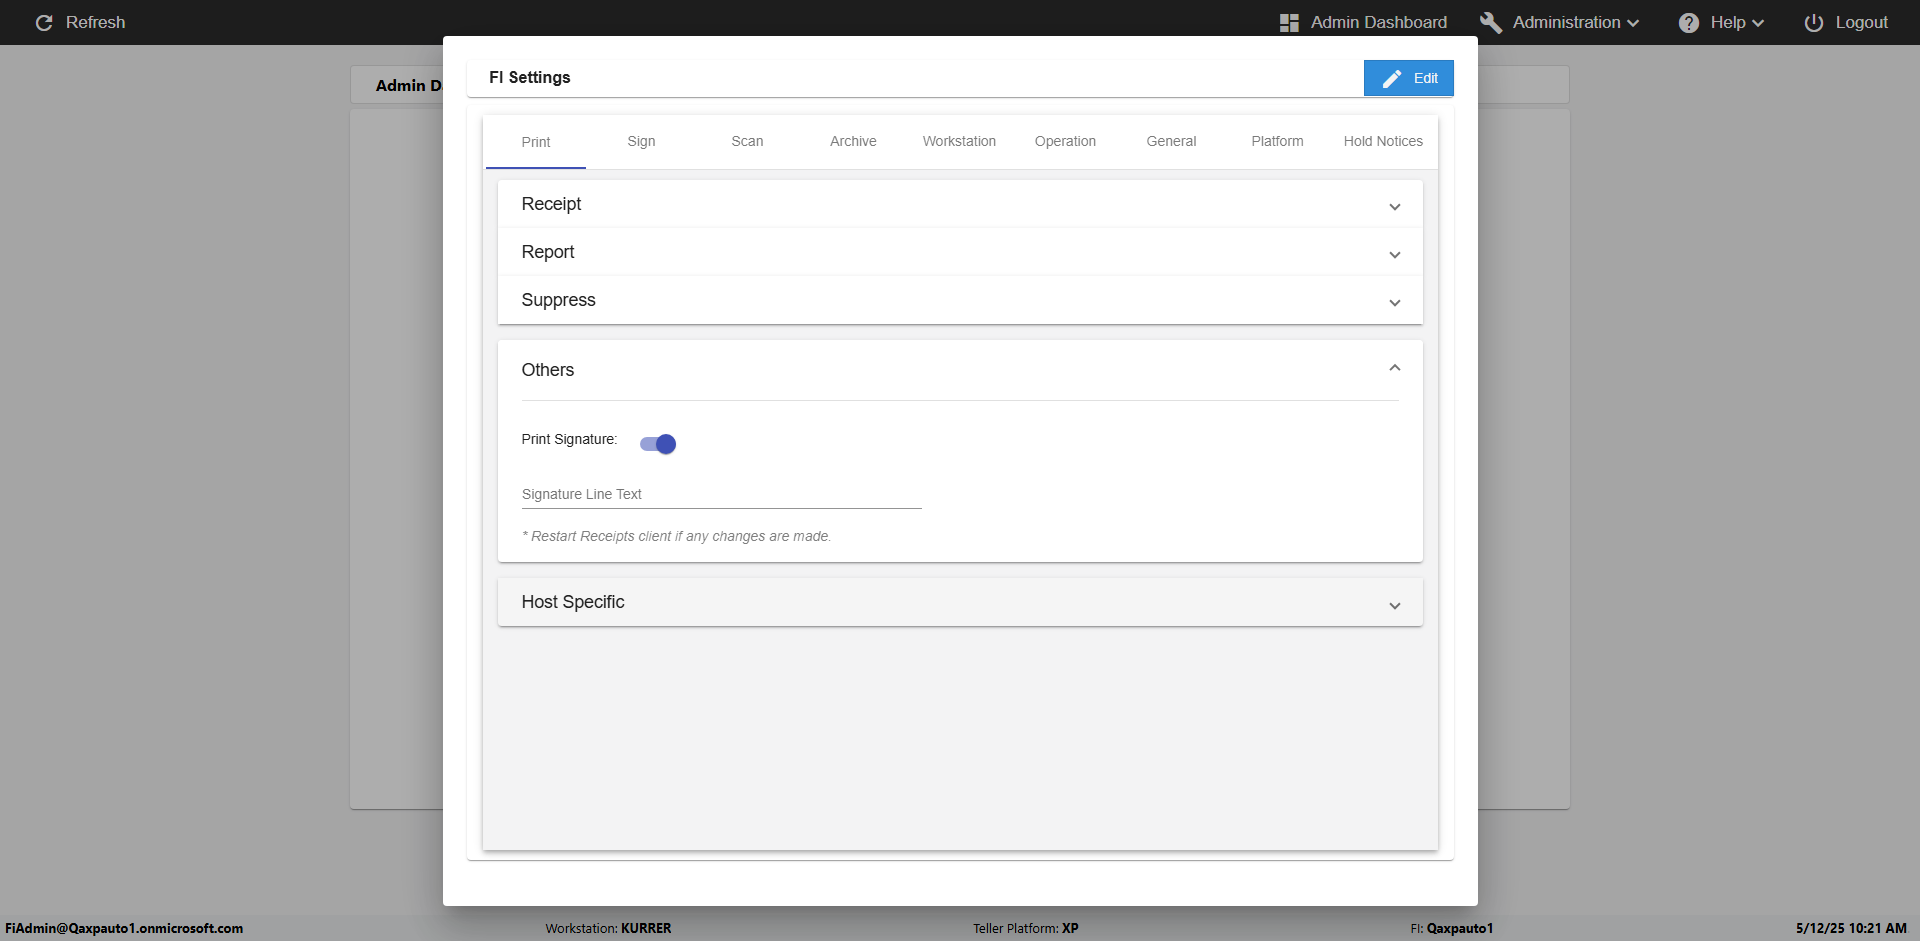Click the Logout power icon
The height and width of the screenshot is (941, 1920).
(x=1813, y=23)
